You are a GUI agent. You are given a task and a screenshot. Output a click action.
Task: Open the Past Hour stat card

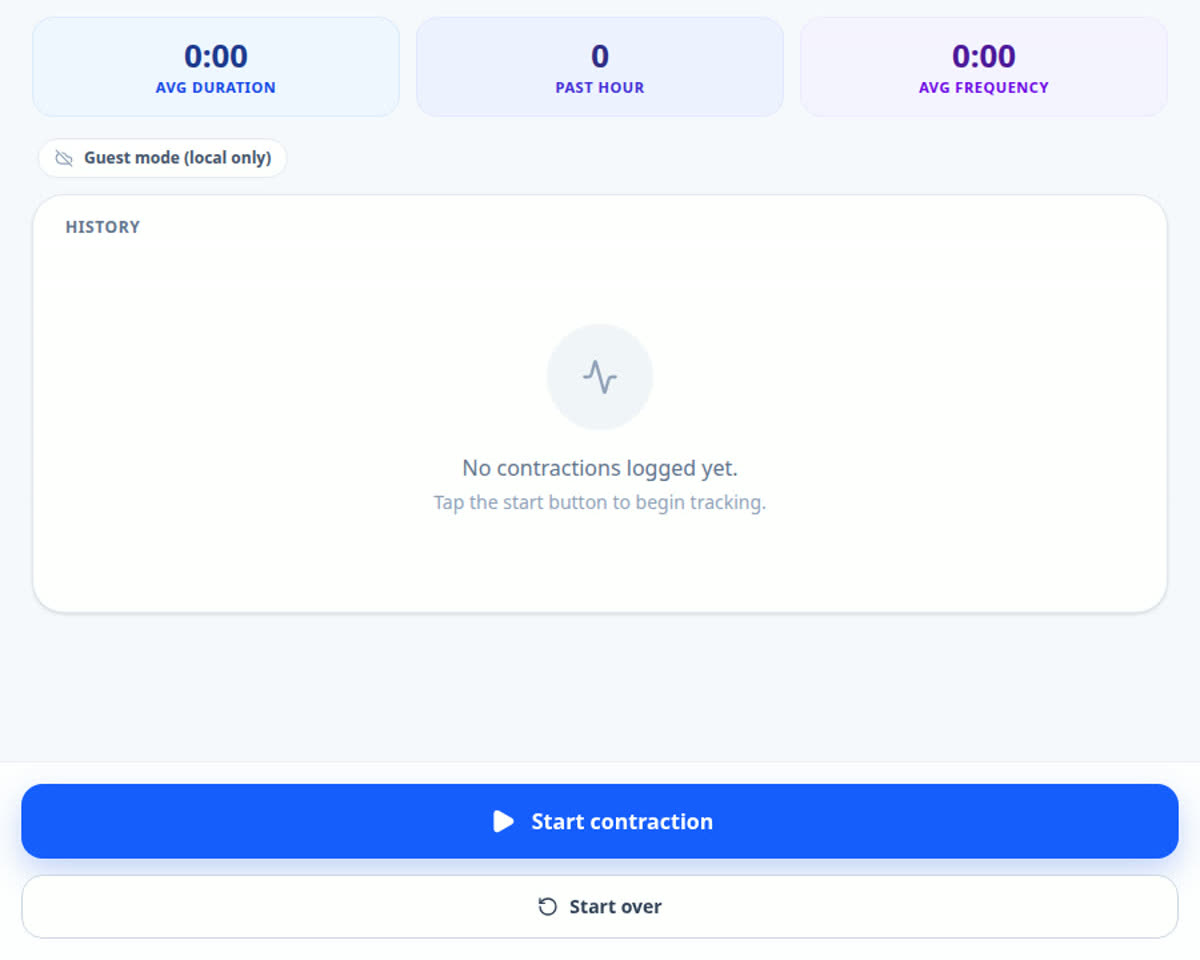tap(600, 67)
